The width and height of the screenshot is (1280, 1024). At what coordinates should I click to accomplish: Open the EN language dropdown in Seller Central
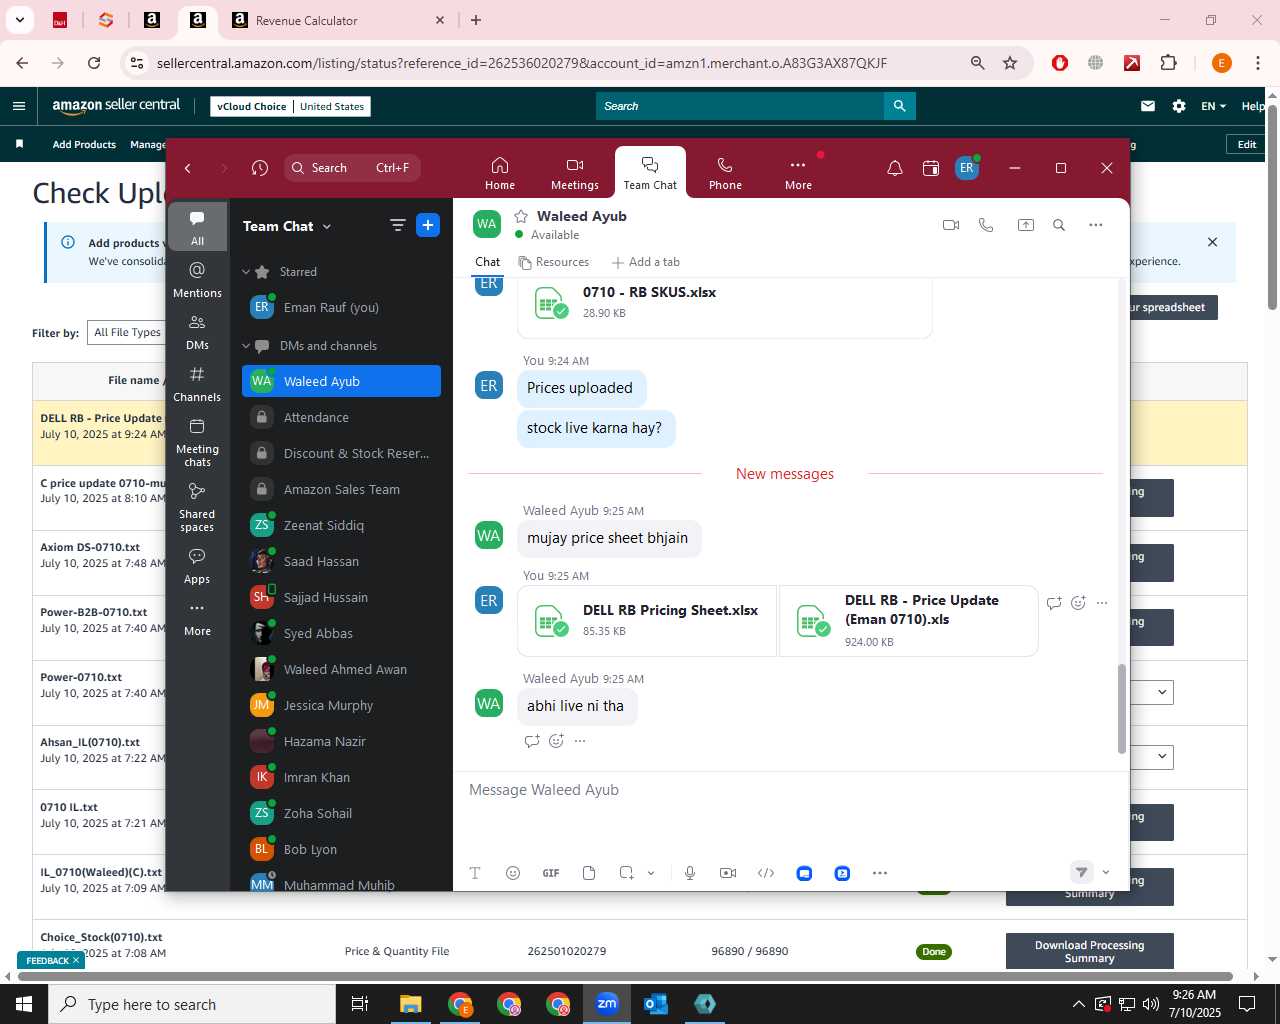pyautogui.click(x=1213, y=106)
